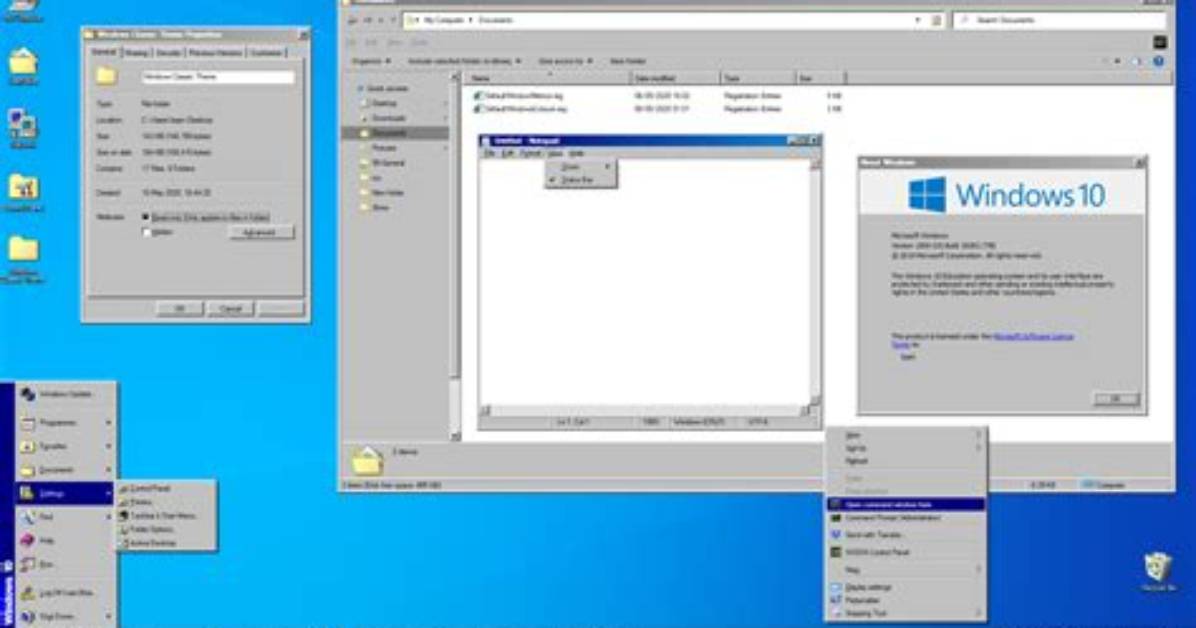1196x628 pixels.
Task: Expand the Shut Down submenu arrow
Action: click(x=108, y=616)
